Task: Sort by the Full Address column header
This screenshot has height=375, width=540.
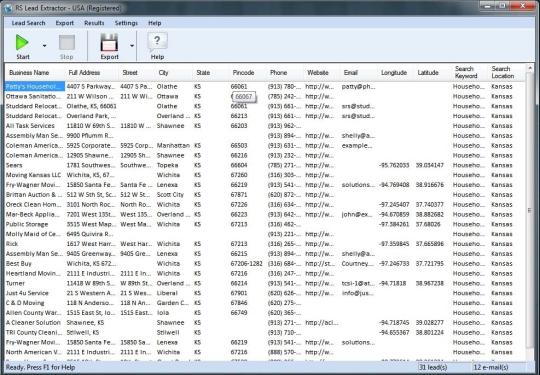Action: coord(92,73)
